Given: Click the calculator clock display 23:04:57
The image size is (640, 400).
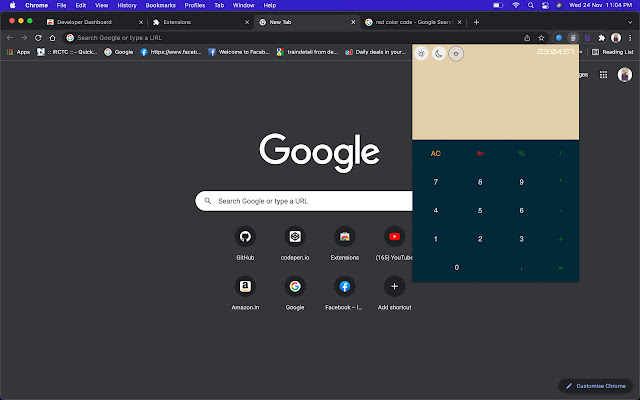Looking at the screenshot, I should point(556,51).
